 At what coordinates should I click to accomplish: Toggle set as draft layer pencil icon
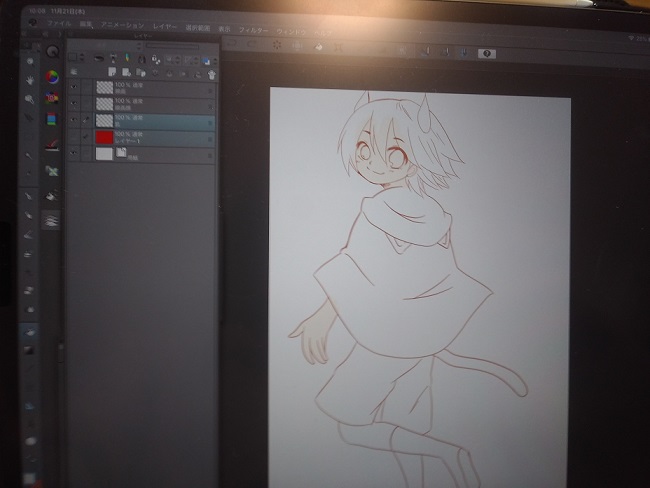tap(127, 59)
